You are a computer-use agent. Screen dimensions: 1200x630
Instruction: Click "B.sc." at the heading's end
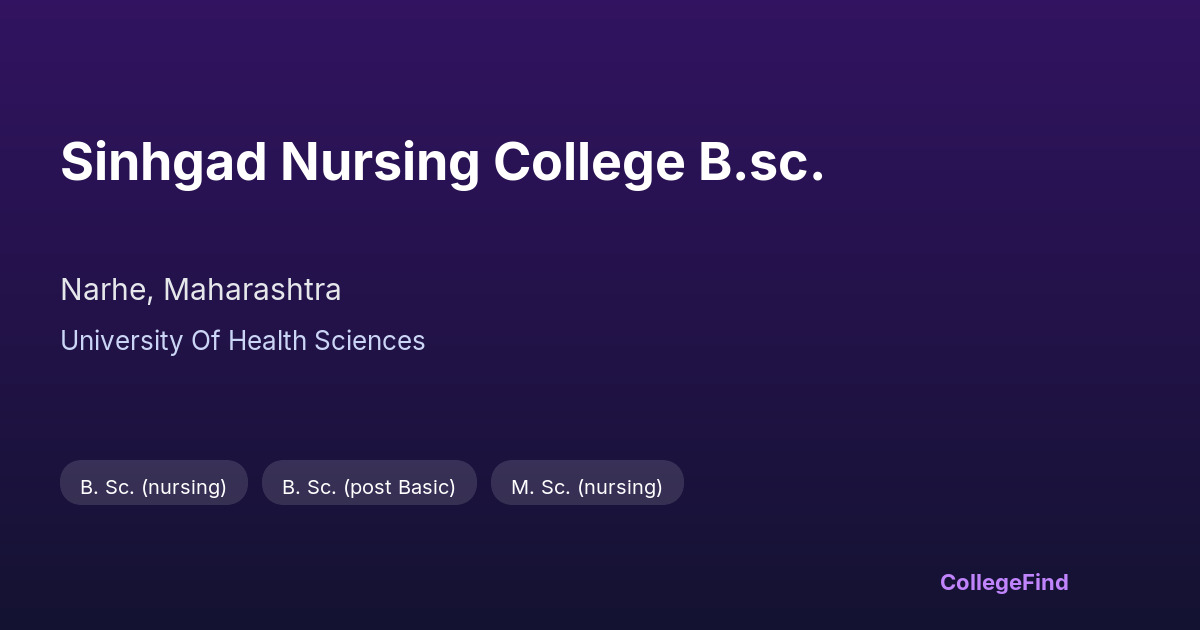pos(761,162)
